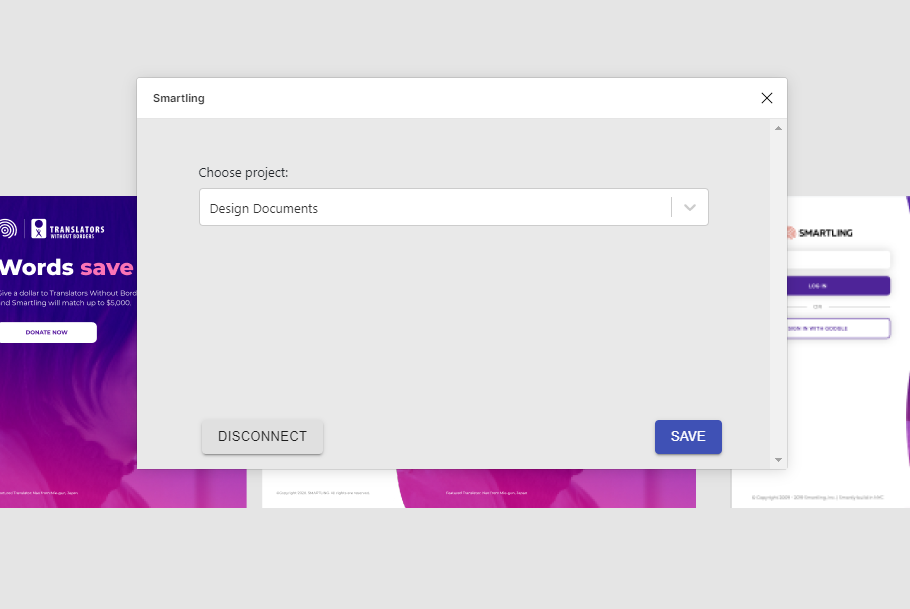Save the selected project
The image size is (910, 609).
688,437
